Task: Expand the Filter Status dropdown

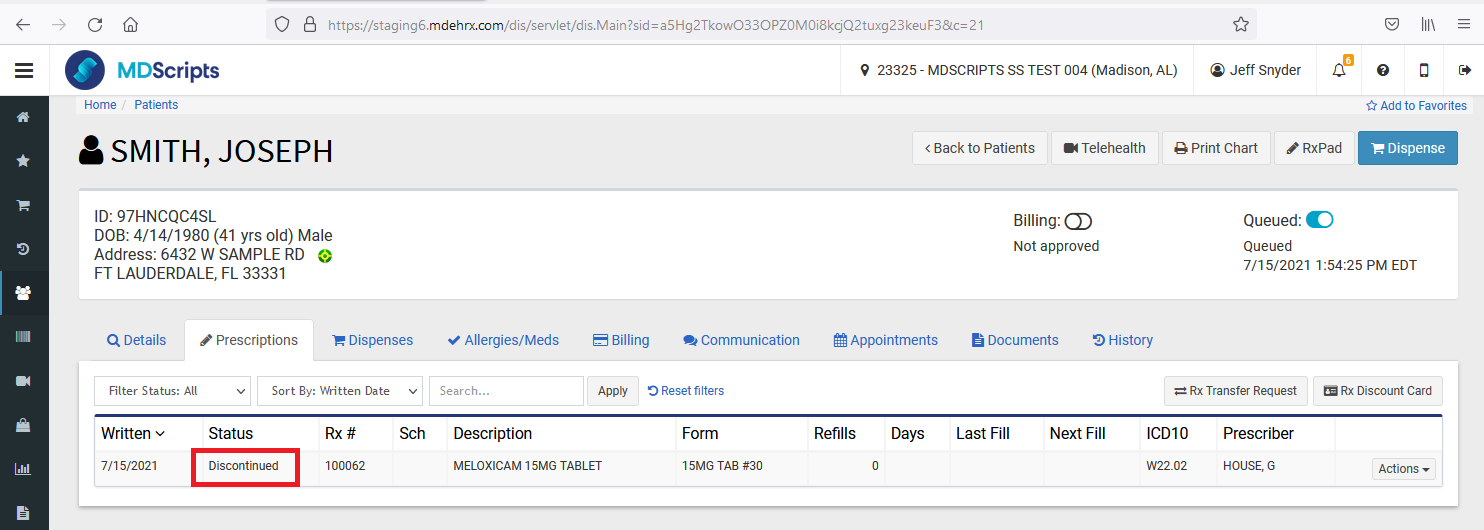Action: point(172,391)
